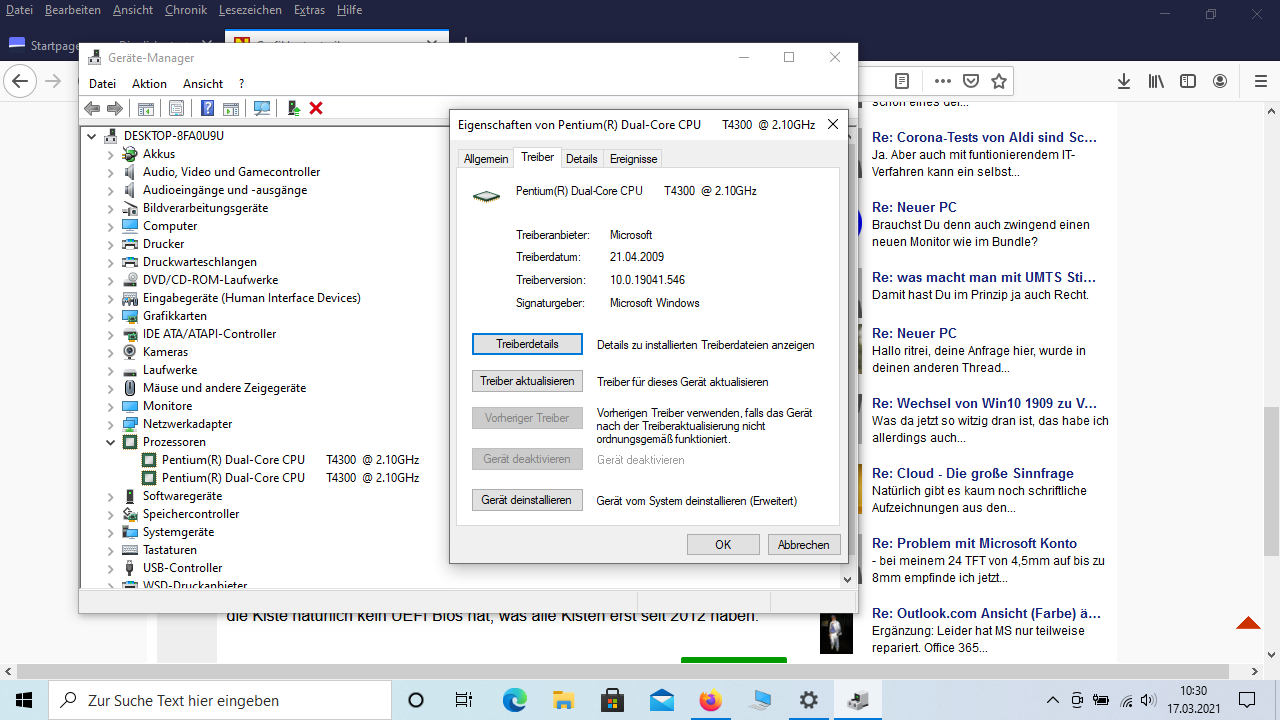Open Settings gear in the taskbar

[808, 700]
